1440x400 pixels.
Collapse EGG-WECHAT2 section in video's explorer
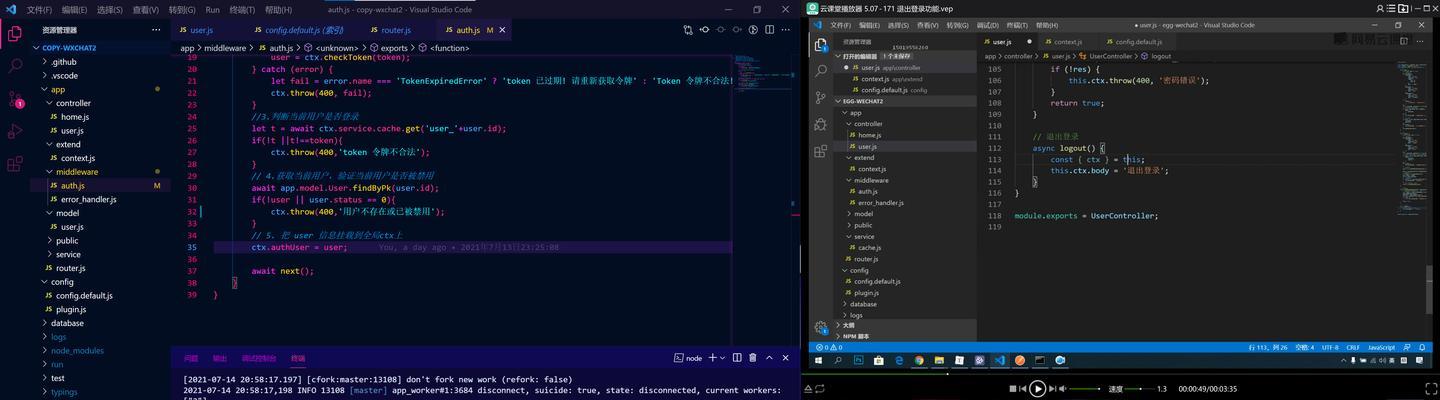point(905,101)
